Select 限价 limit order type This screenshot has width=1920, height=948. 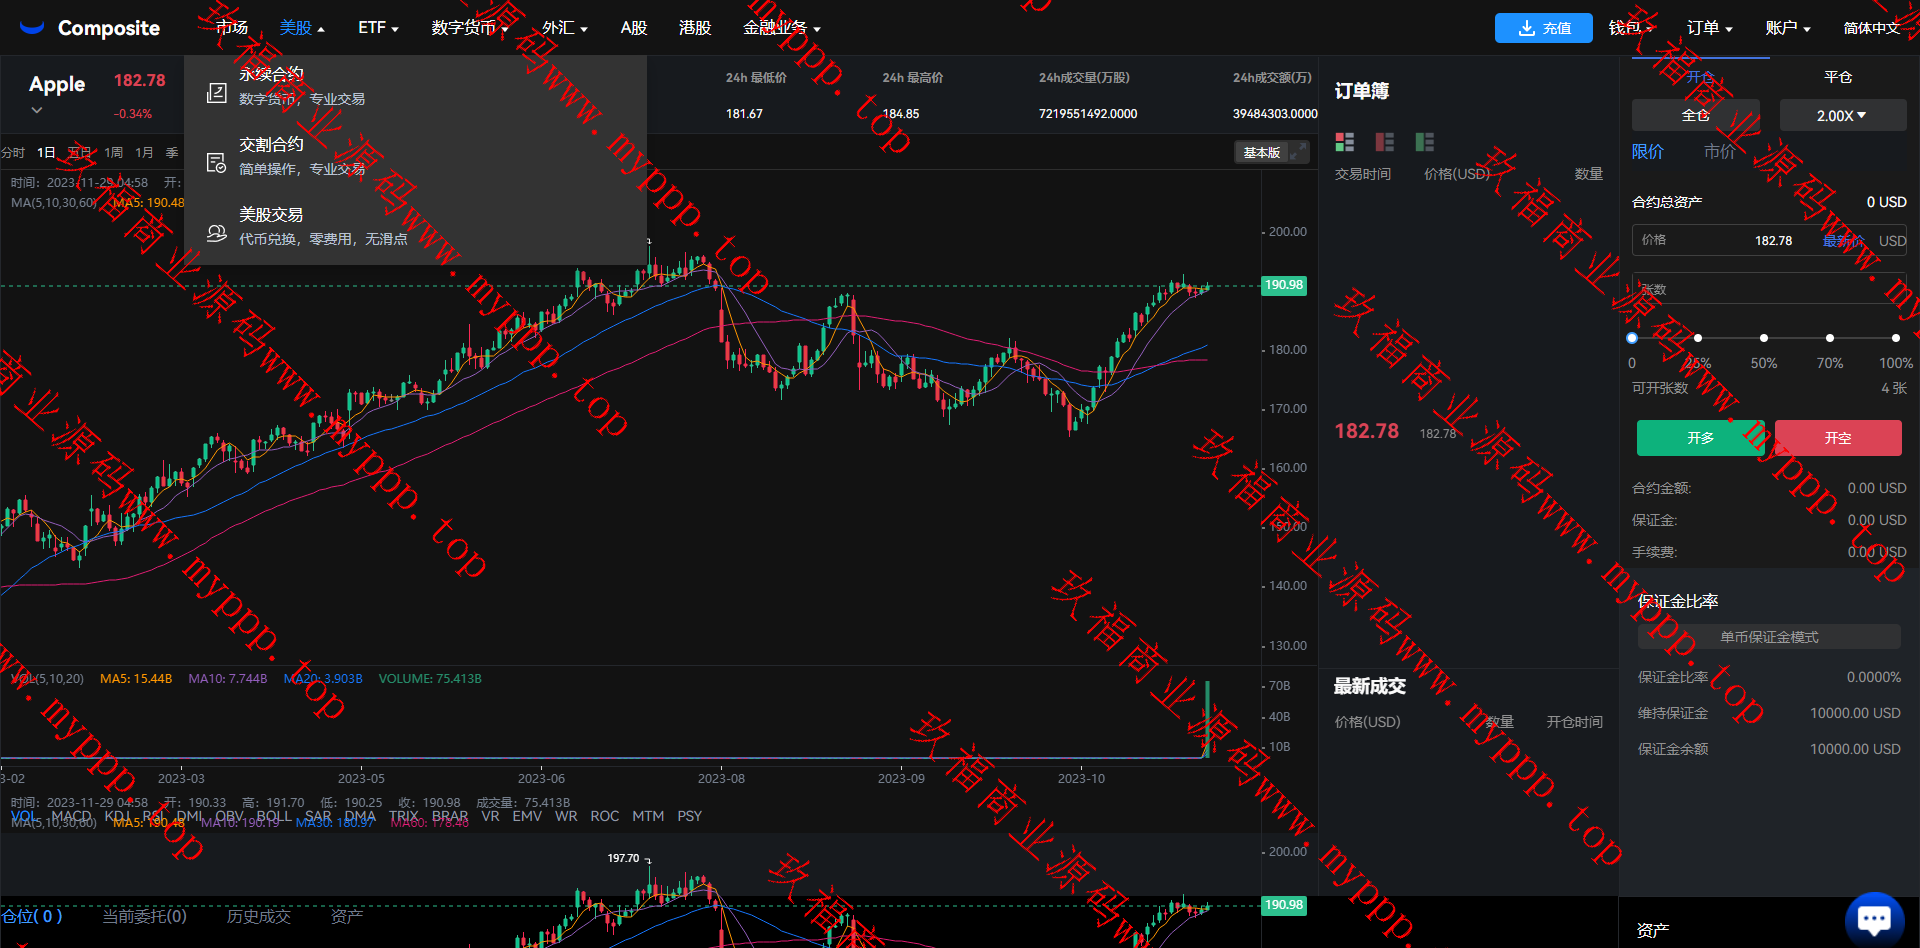pos(1648,151)
